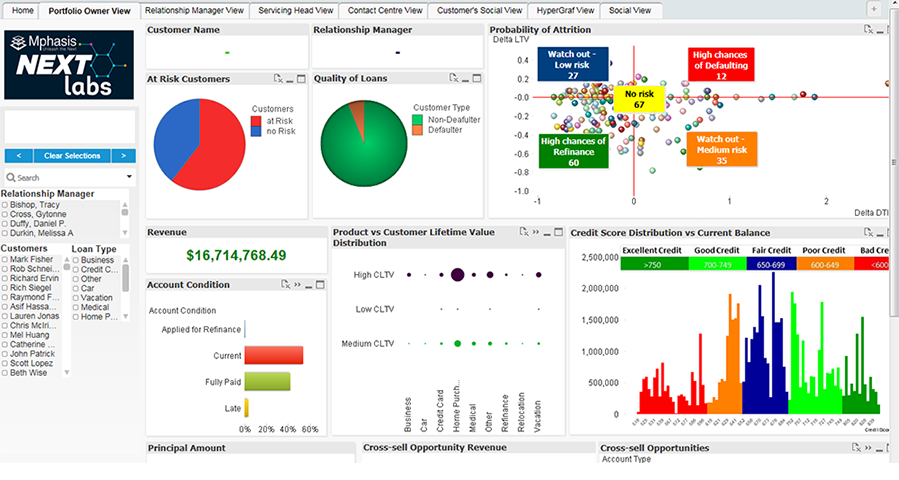The height and width of the screenshot is (480, 899).
Task: Switch to Relationship Manager View tab
Action: 194,10
